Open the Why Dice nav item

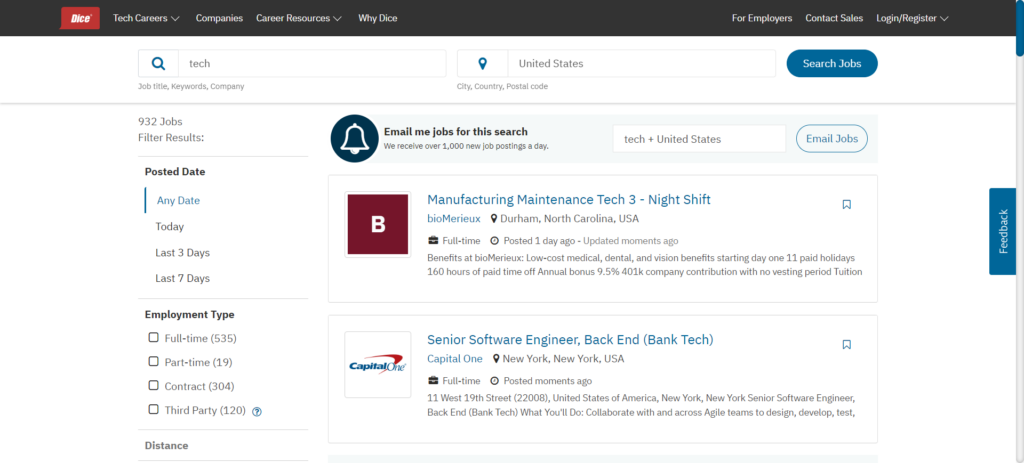coord(377,18)
